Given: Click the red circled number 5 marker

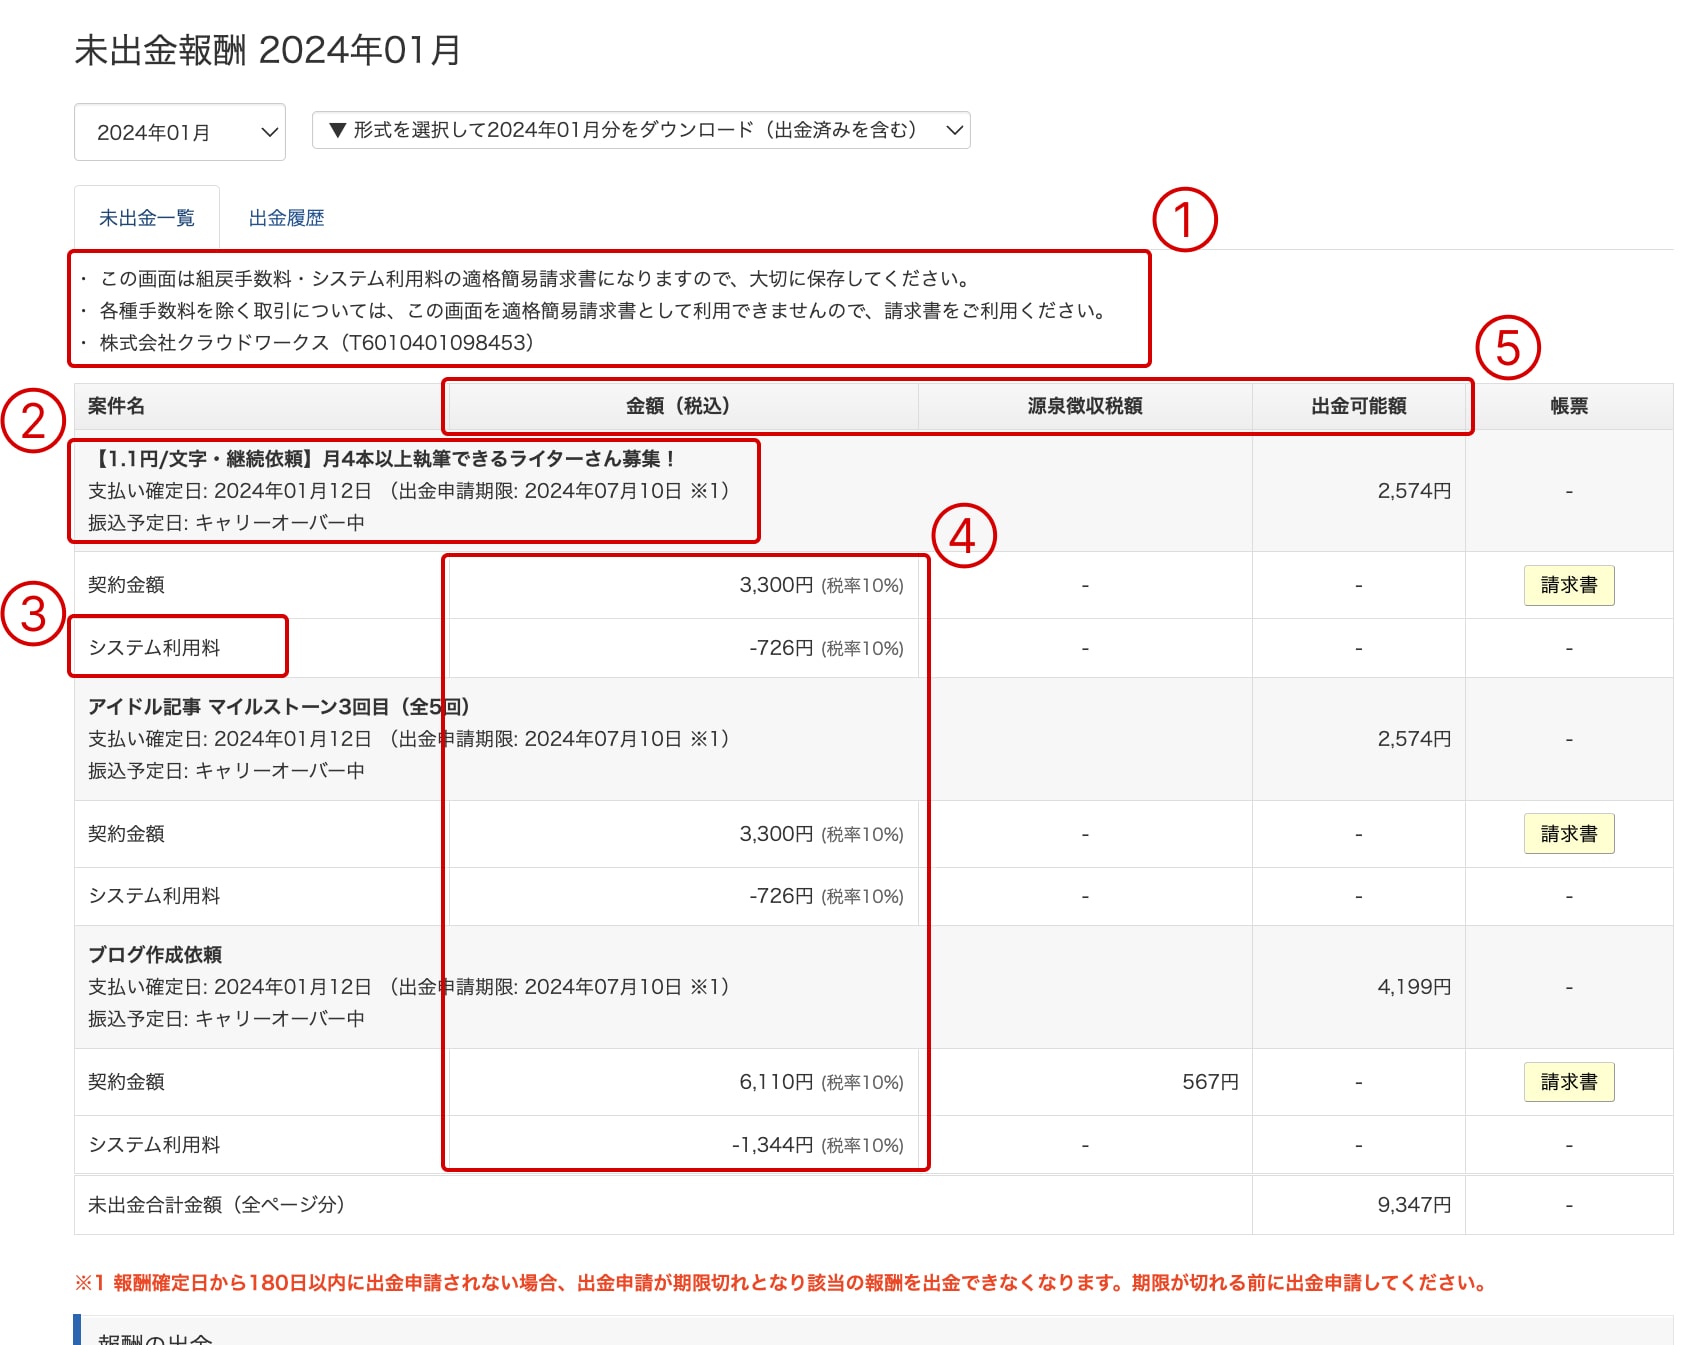Looking at the screenshot, I should tap(1507, 348).
